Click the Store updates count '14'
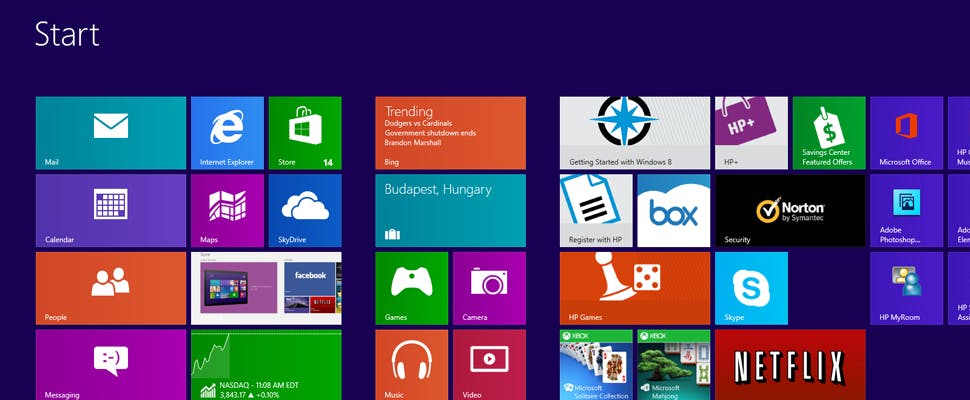The image size is (970, 400). (328, 163)
